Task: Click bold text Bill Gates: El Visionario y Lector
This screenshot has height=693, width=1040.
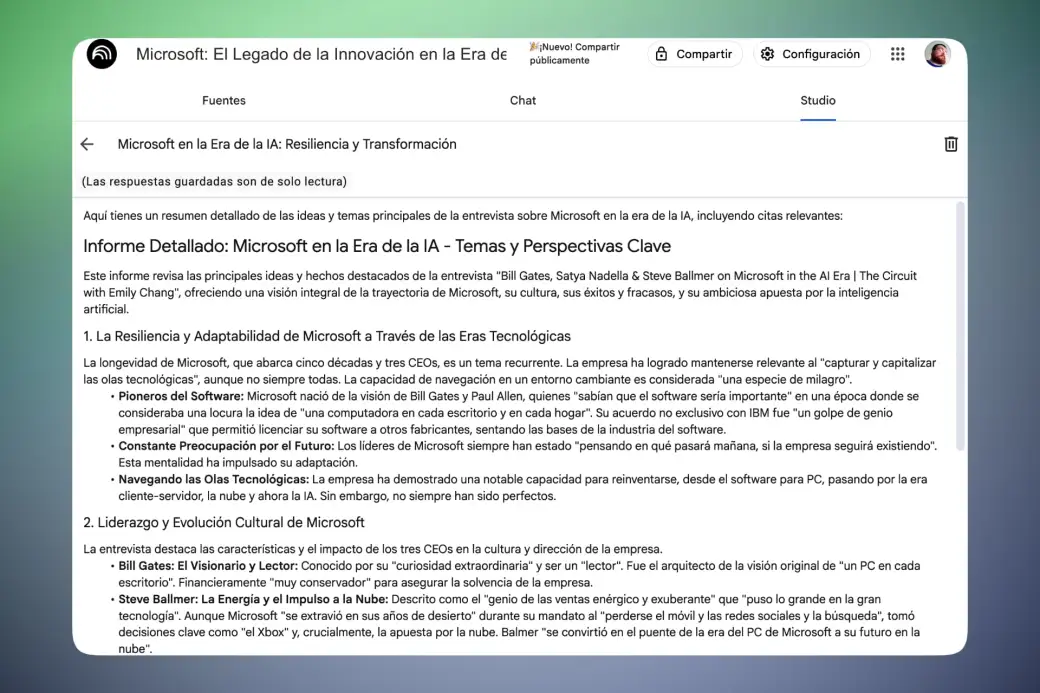Action: click(208, 566)
